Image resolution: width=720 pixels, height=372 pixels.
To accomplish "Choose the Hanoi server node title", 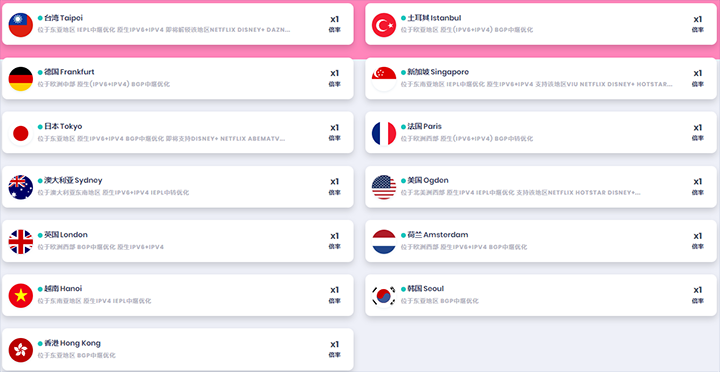I will click(x=63, y=289).
